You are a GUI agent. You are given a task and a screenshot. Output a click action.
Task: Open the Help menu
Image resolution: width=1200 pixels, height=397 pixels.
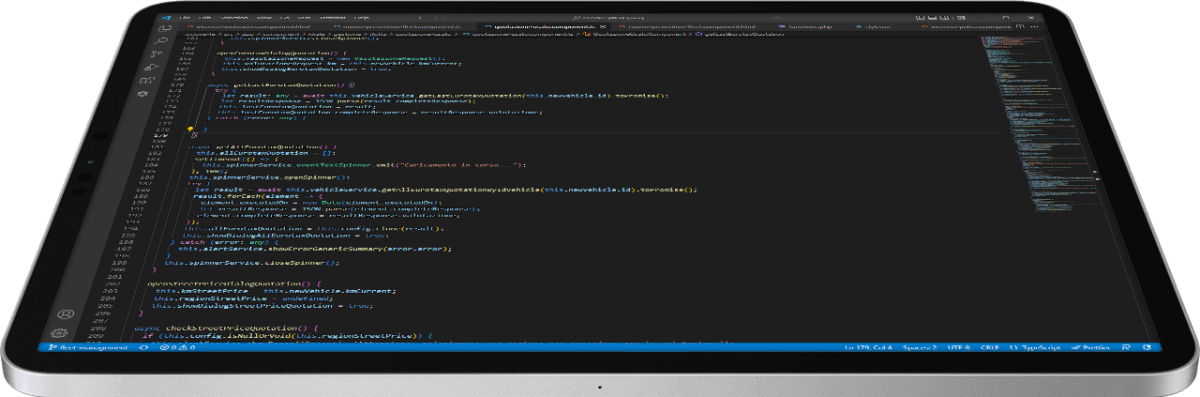click(x=362, y=17)
